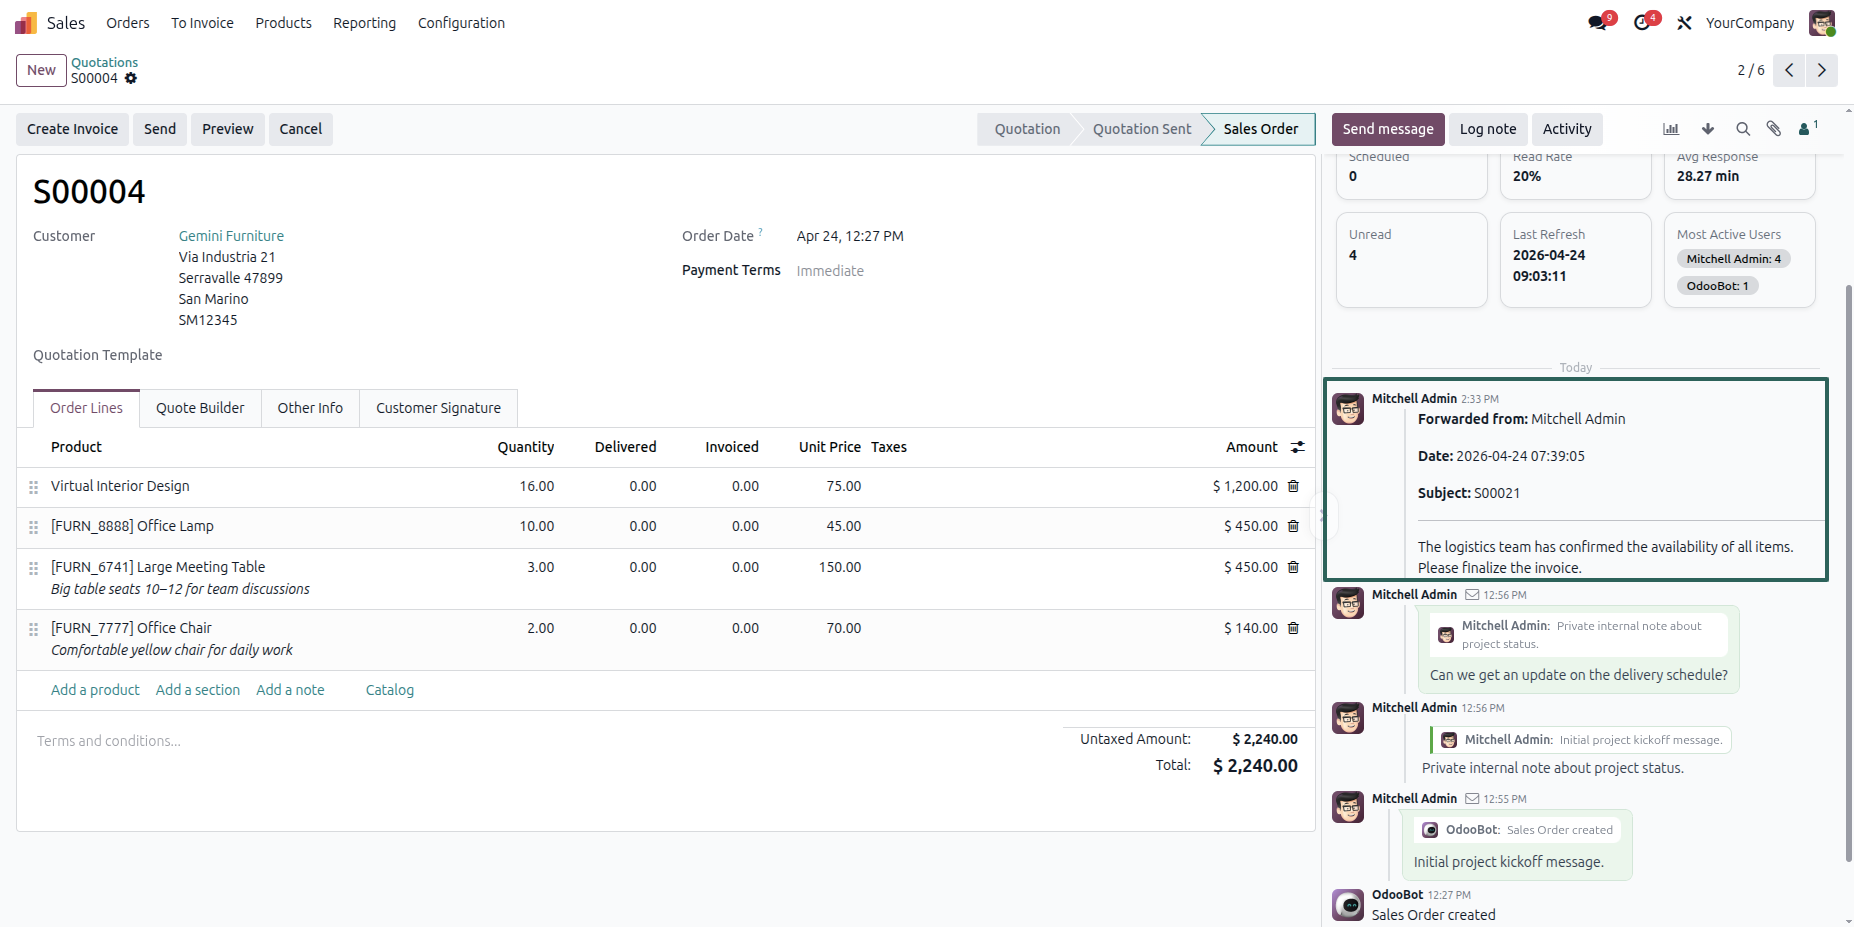Screen dimensions: 1854x927
Task: Open the conversations messages icon
Action: [1598, 23]
